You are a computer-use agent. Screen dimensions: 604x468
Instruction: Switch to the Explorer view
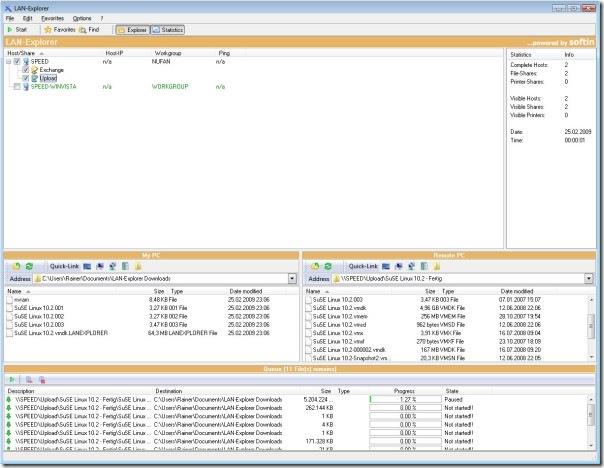pyautogui.click(x=134, y=30)
